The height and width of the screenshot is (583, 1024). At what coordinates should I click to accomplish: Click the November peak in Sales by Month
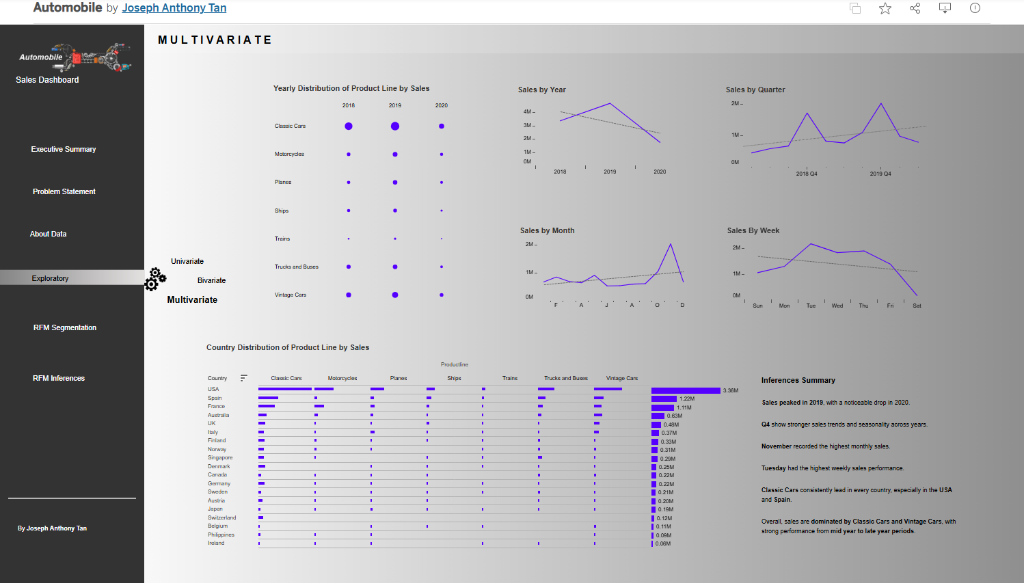670,244
